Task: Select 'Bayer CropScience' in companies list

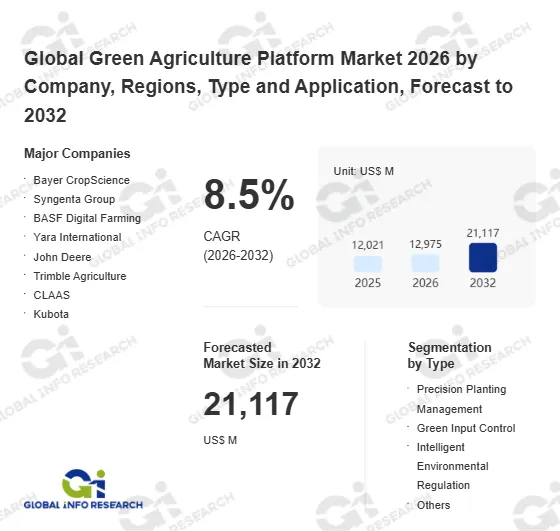Action: tap(81, 180)
